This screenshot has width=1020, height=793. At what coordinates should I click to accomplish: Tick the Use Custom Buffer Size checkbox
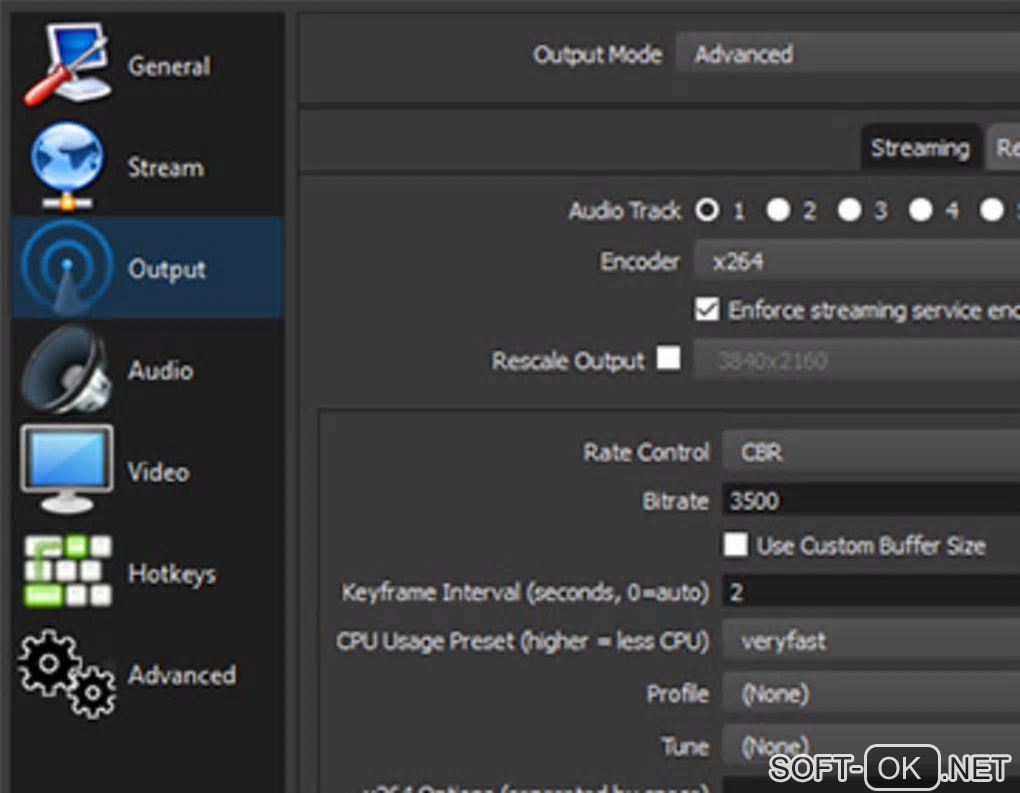tap(736, 545)
